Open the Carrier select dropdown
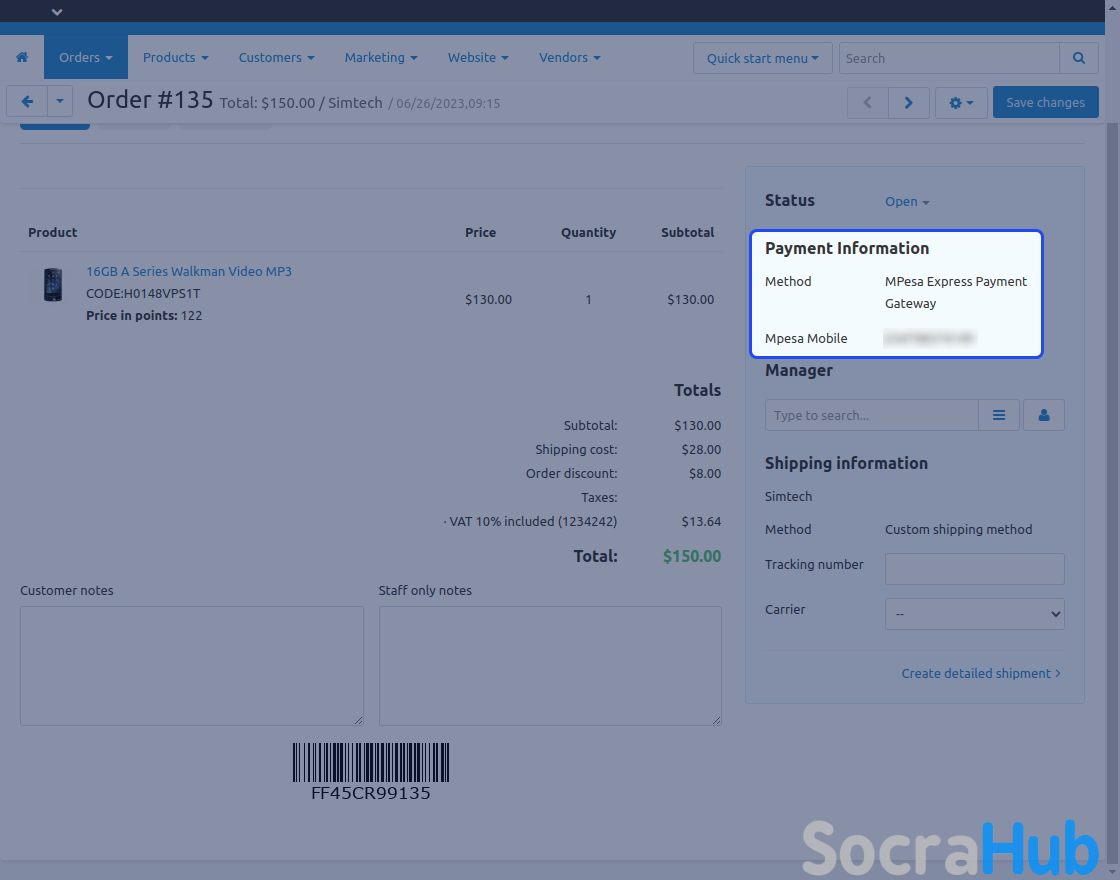Screen dimensions: 1120x880 (x=974, y=614)
